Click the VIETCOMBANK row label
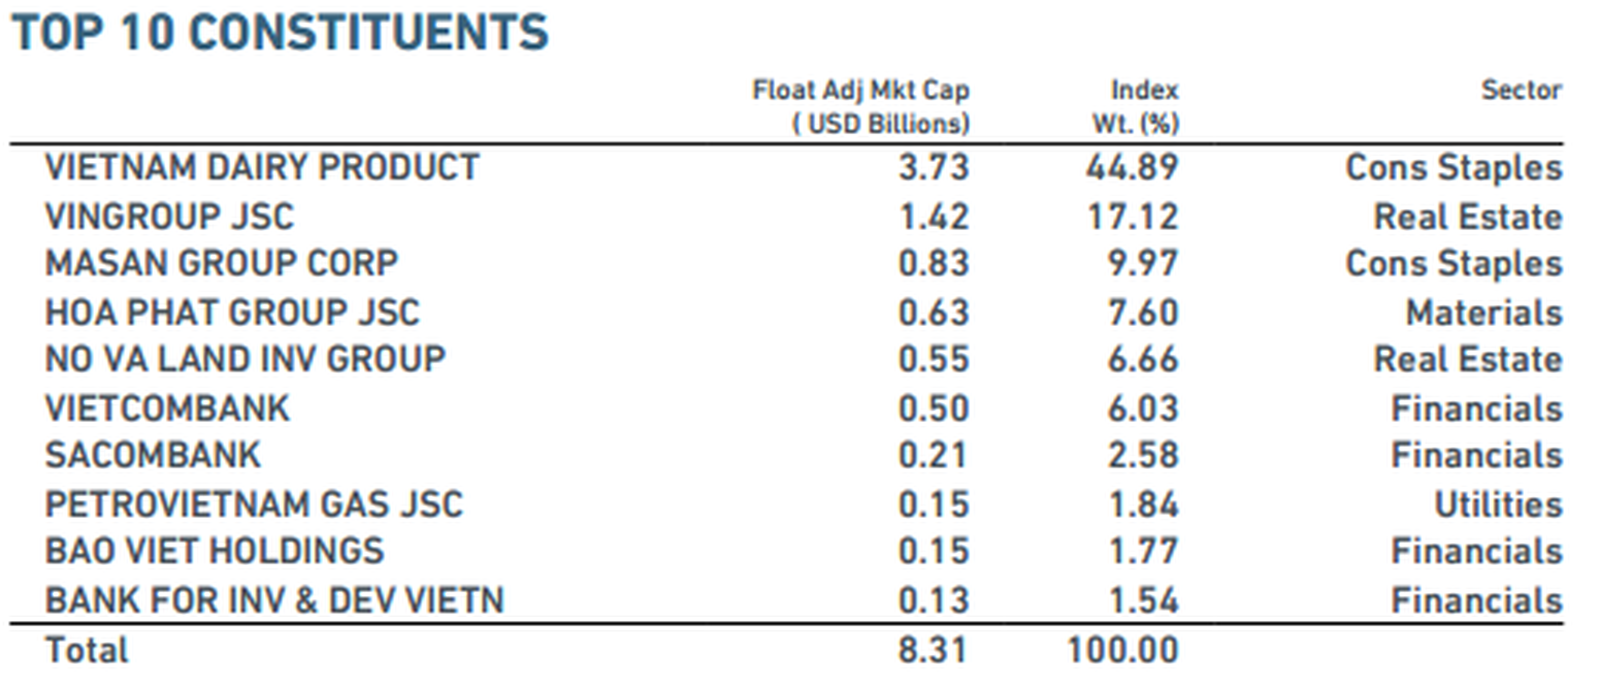 [167, 408]
